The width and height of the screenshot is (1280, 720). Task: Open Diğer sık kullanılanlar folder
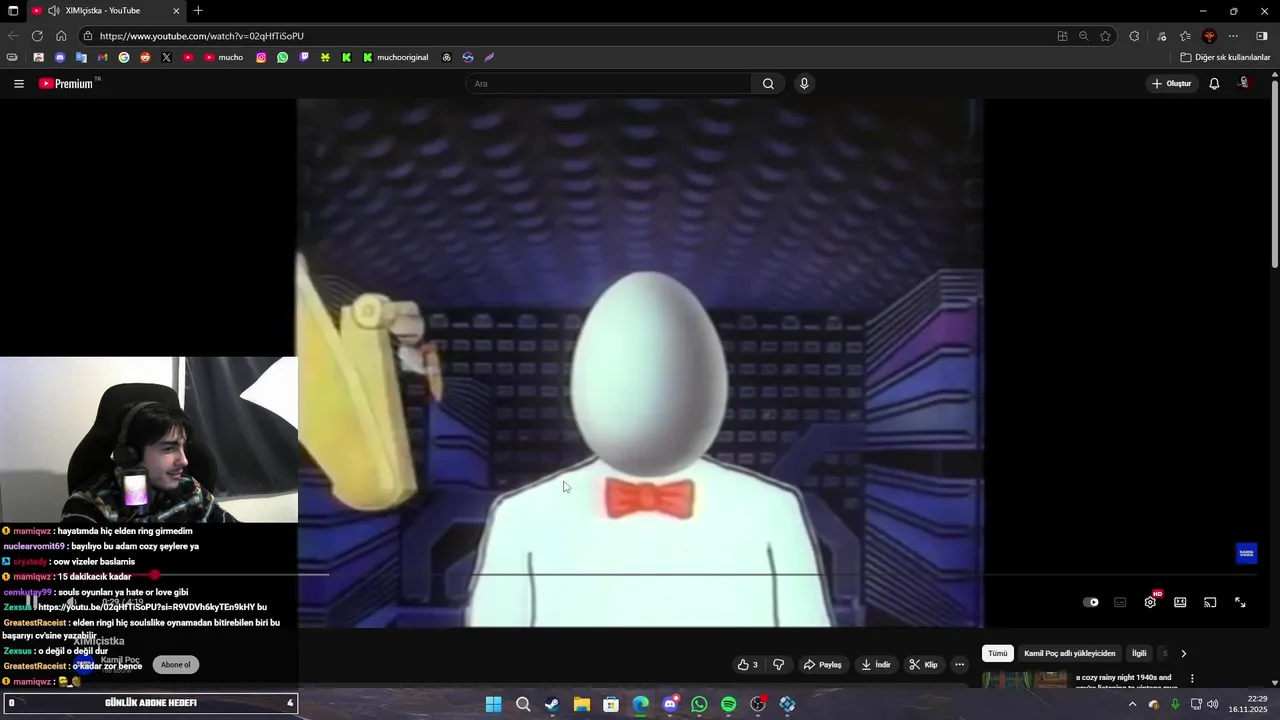coord(1225,58)
